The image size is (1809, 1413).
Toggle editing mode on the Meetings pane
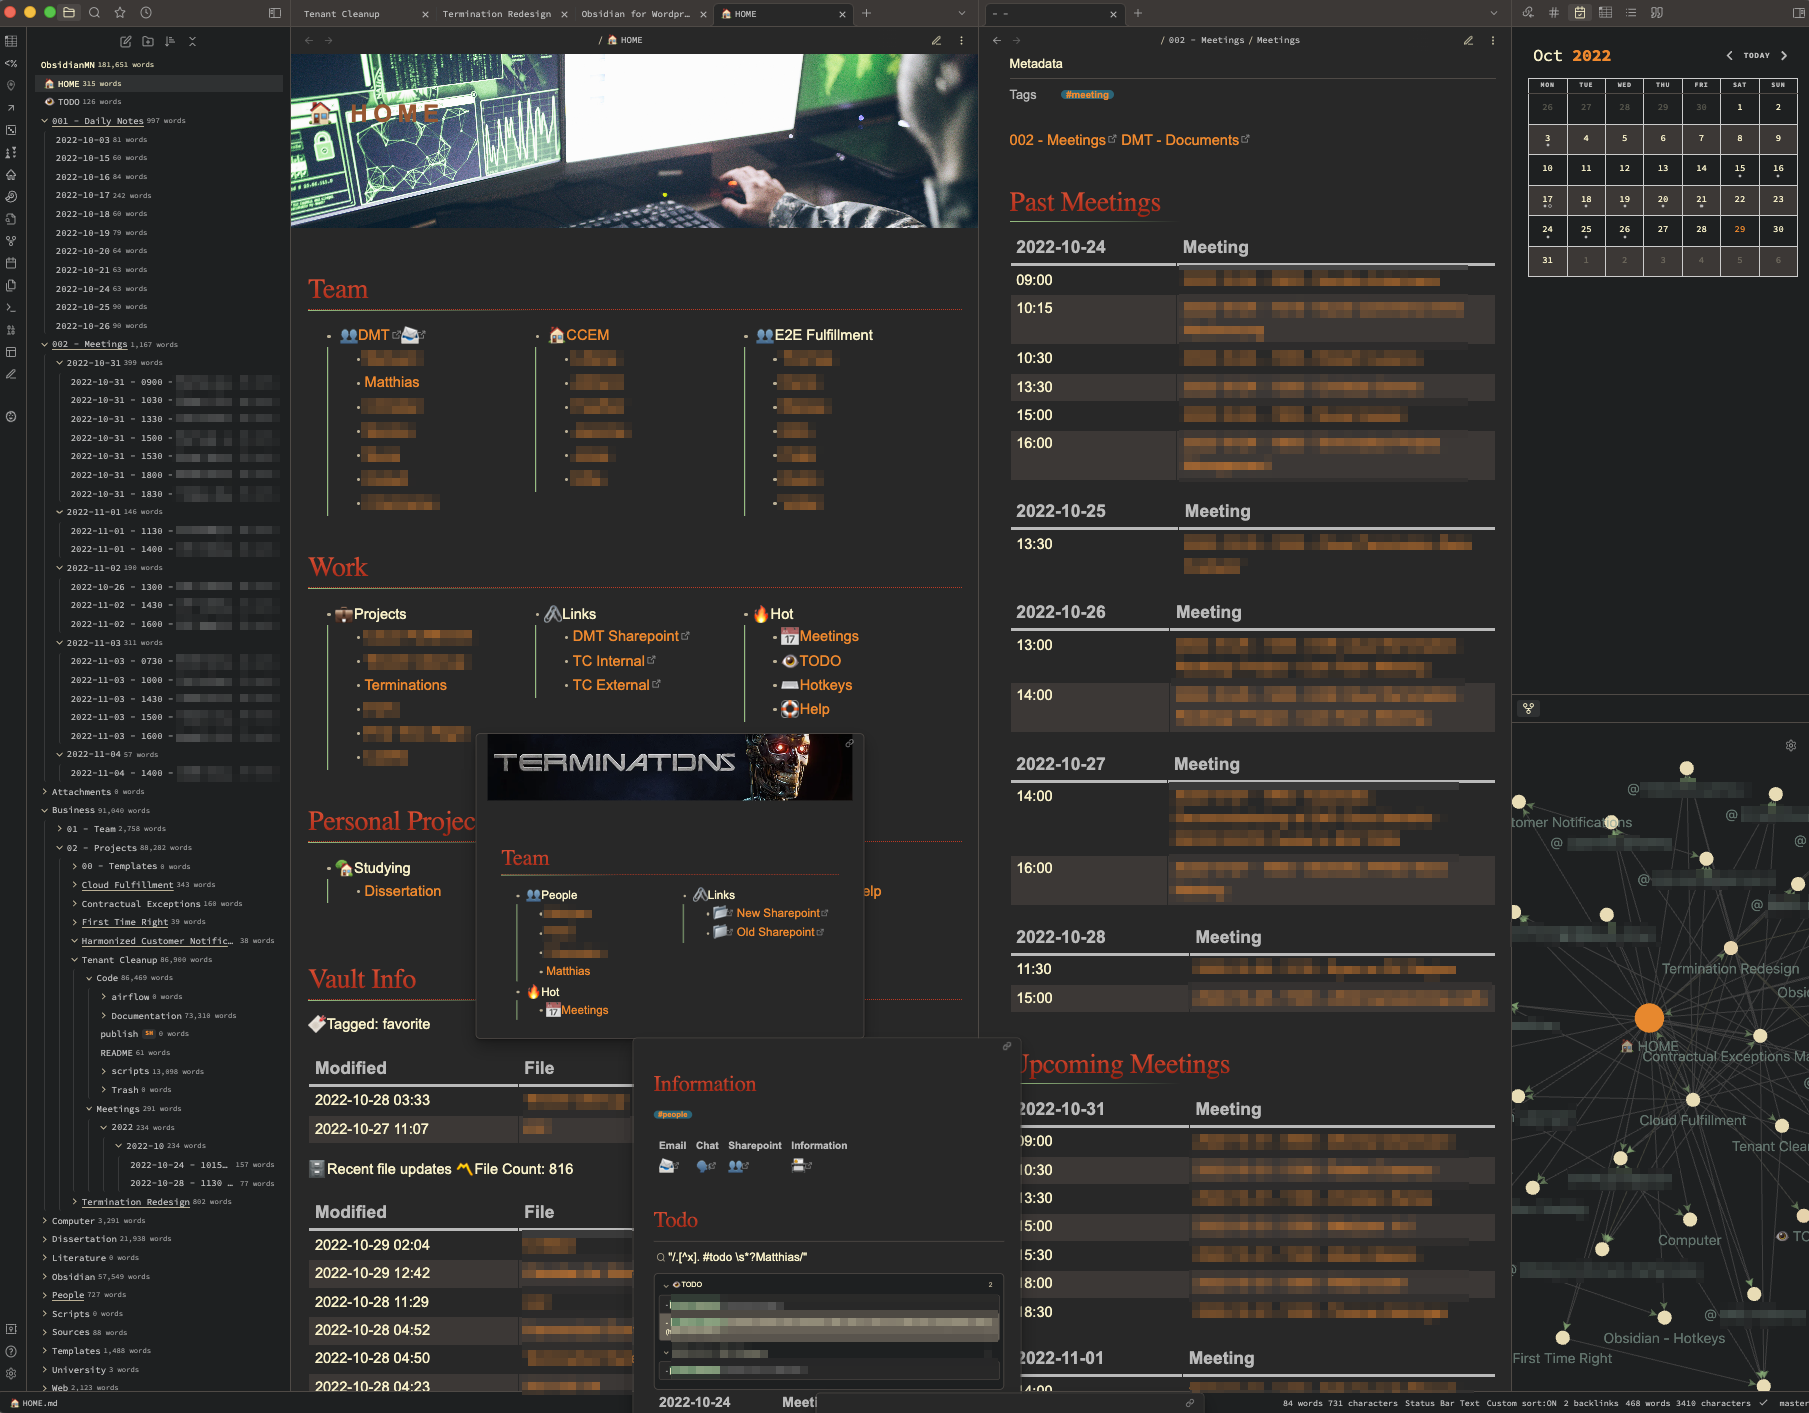(1468, 40)
